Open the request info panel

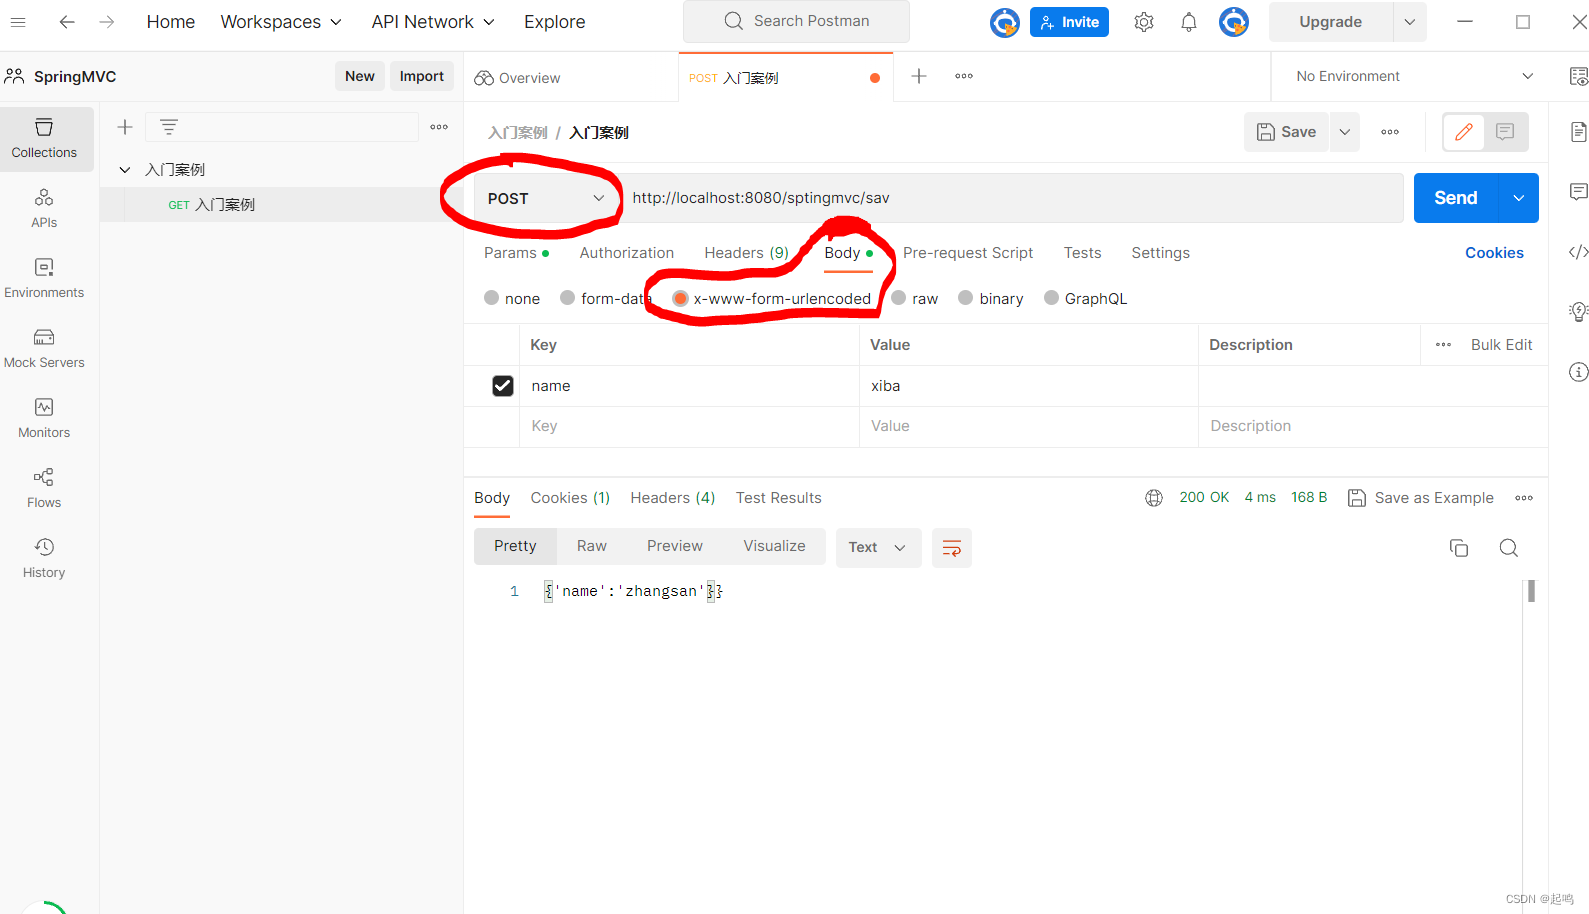click(1578, 372)
